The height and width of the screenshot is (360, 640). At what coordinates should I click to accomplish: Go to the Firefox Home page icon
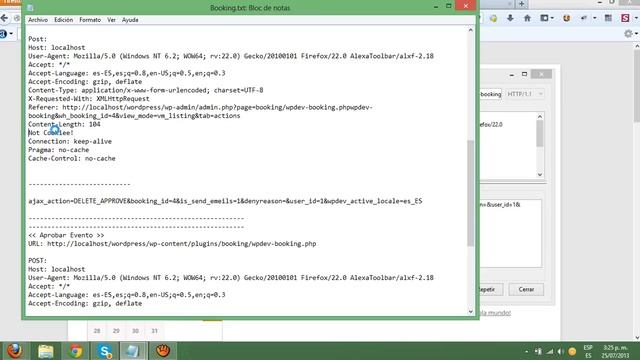click(527, 18)
